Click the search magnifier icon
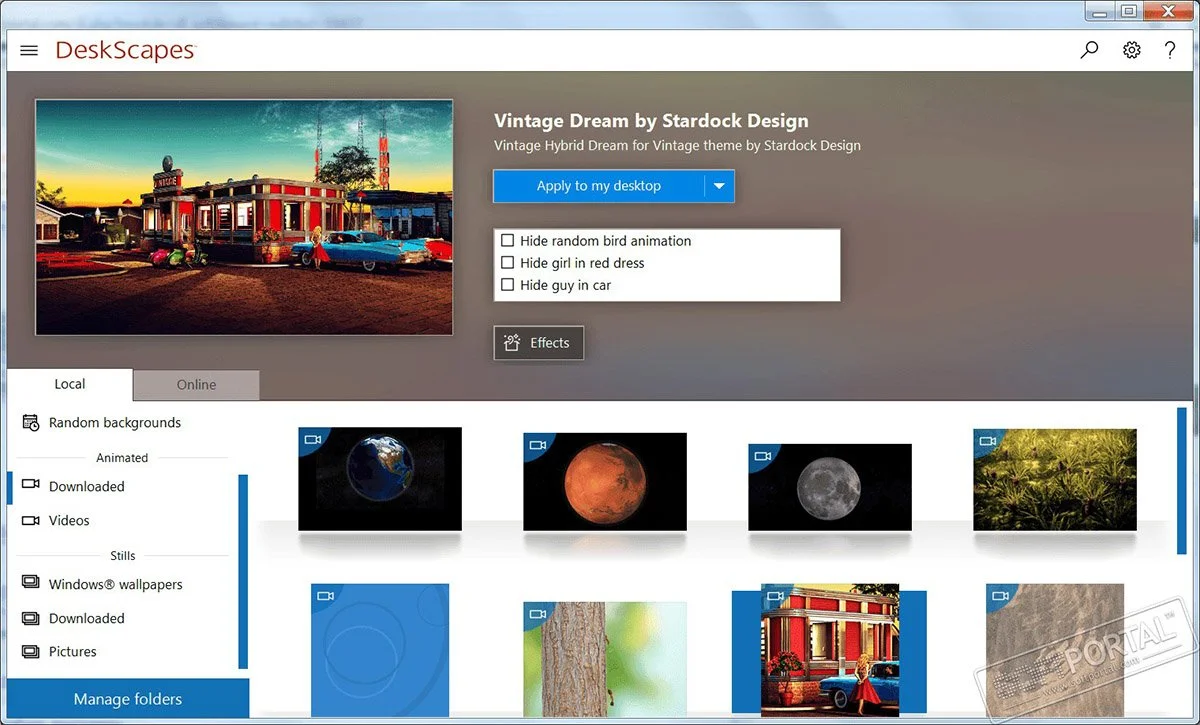The image size is (1200, 725). click(1090, 50)
